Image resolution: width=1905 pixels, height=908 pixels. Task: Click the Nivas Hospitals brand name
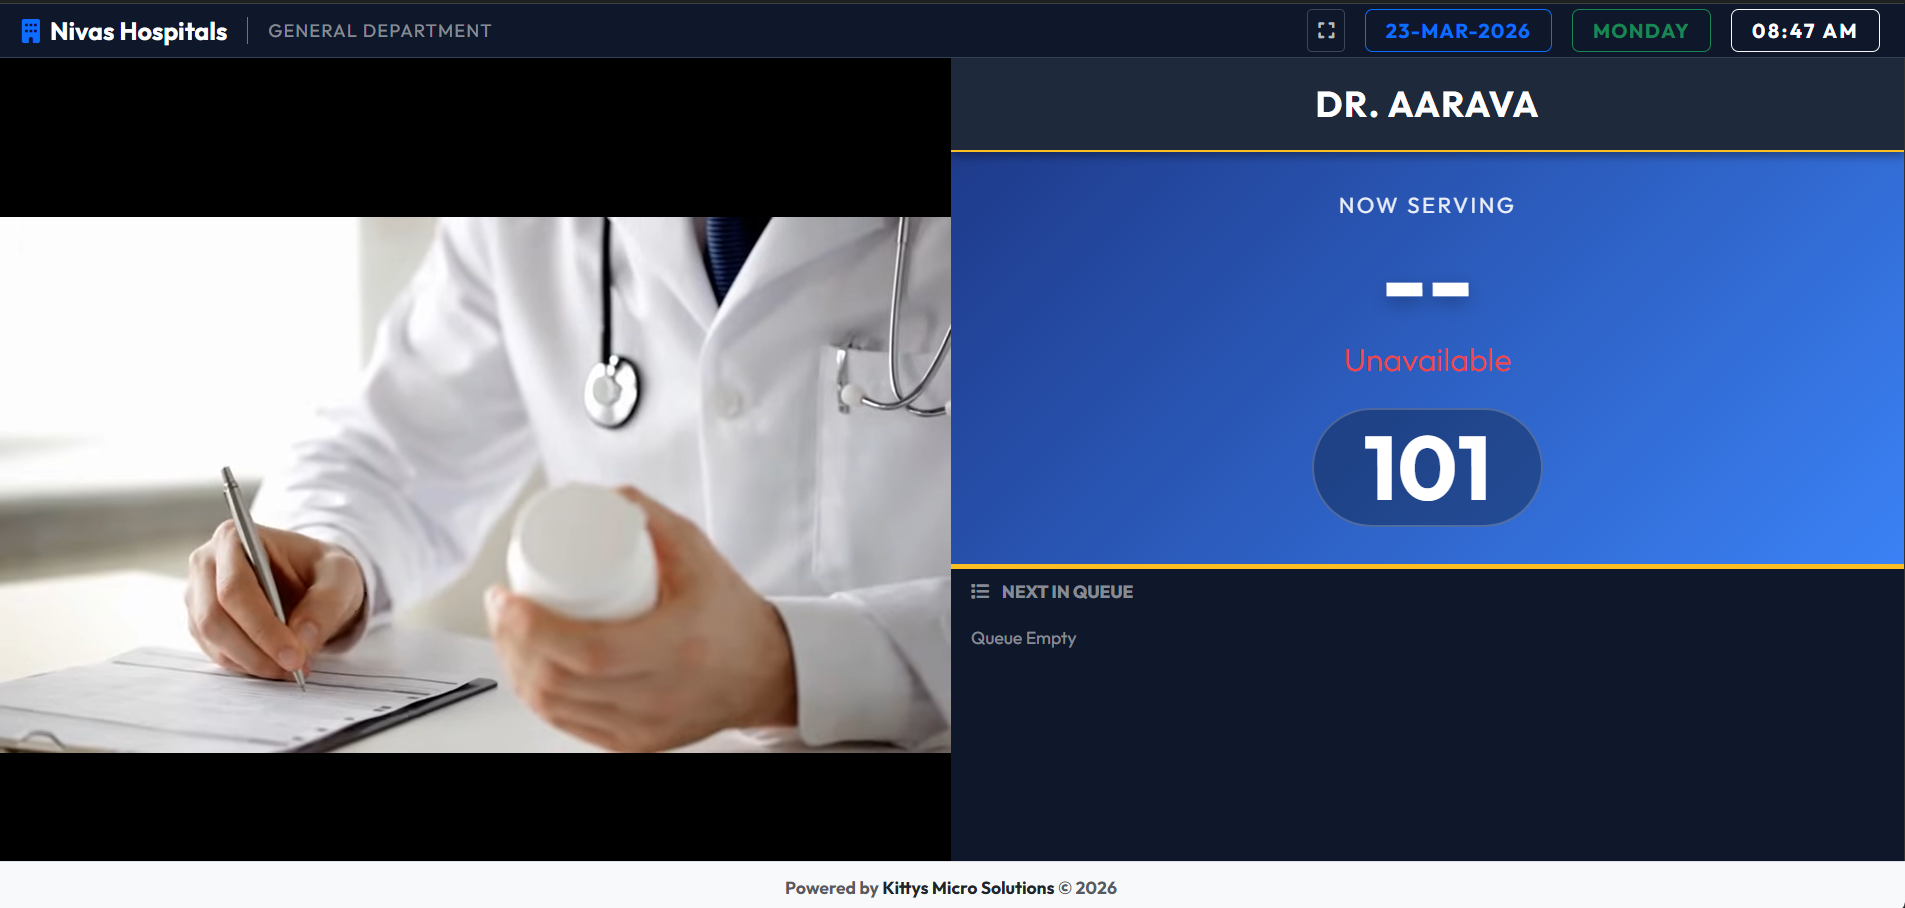[x=139, y=31]
